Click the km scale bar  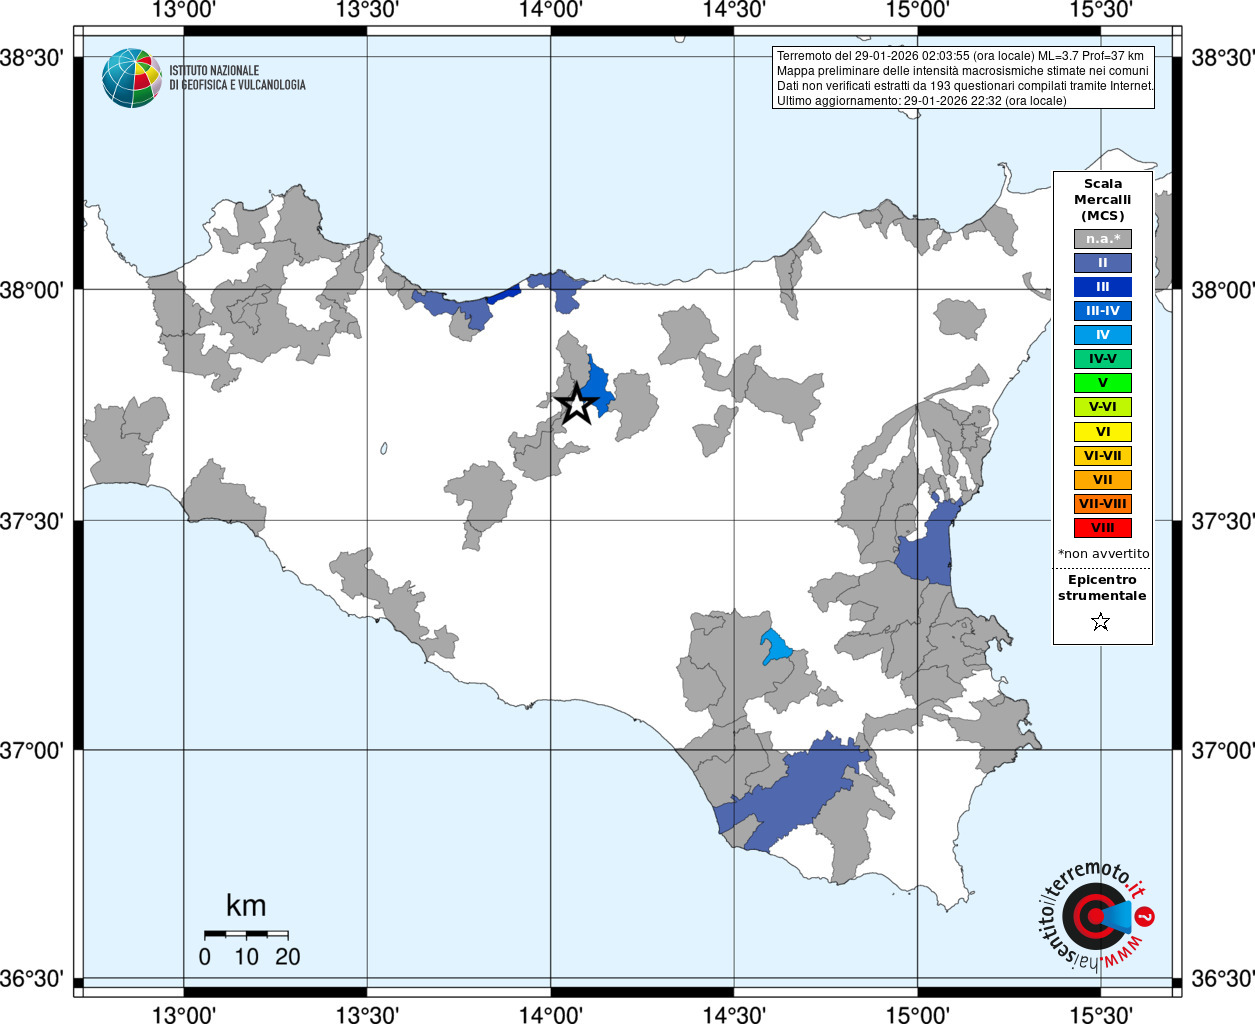(x=246, y=934)
